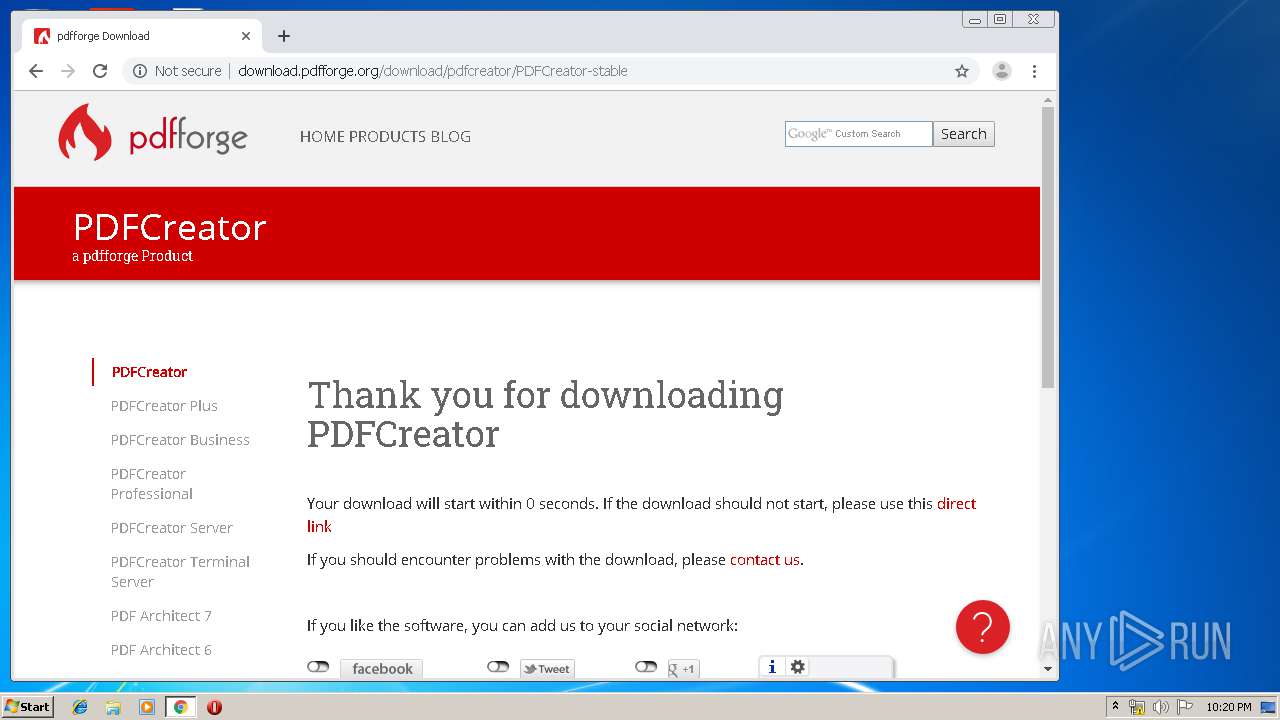Screen dimensions: 1280x720
Task: Click the Google +1 button
Action: [x=683, y=669]
